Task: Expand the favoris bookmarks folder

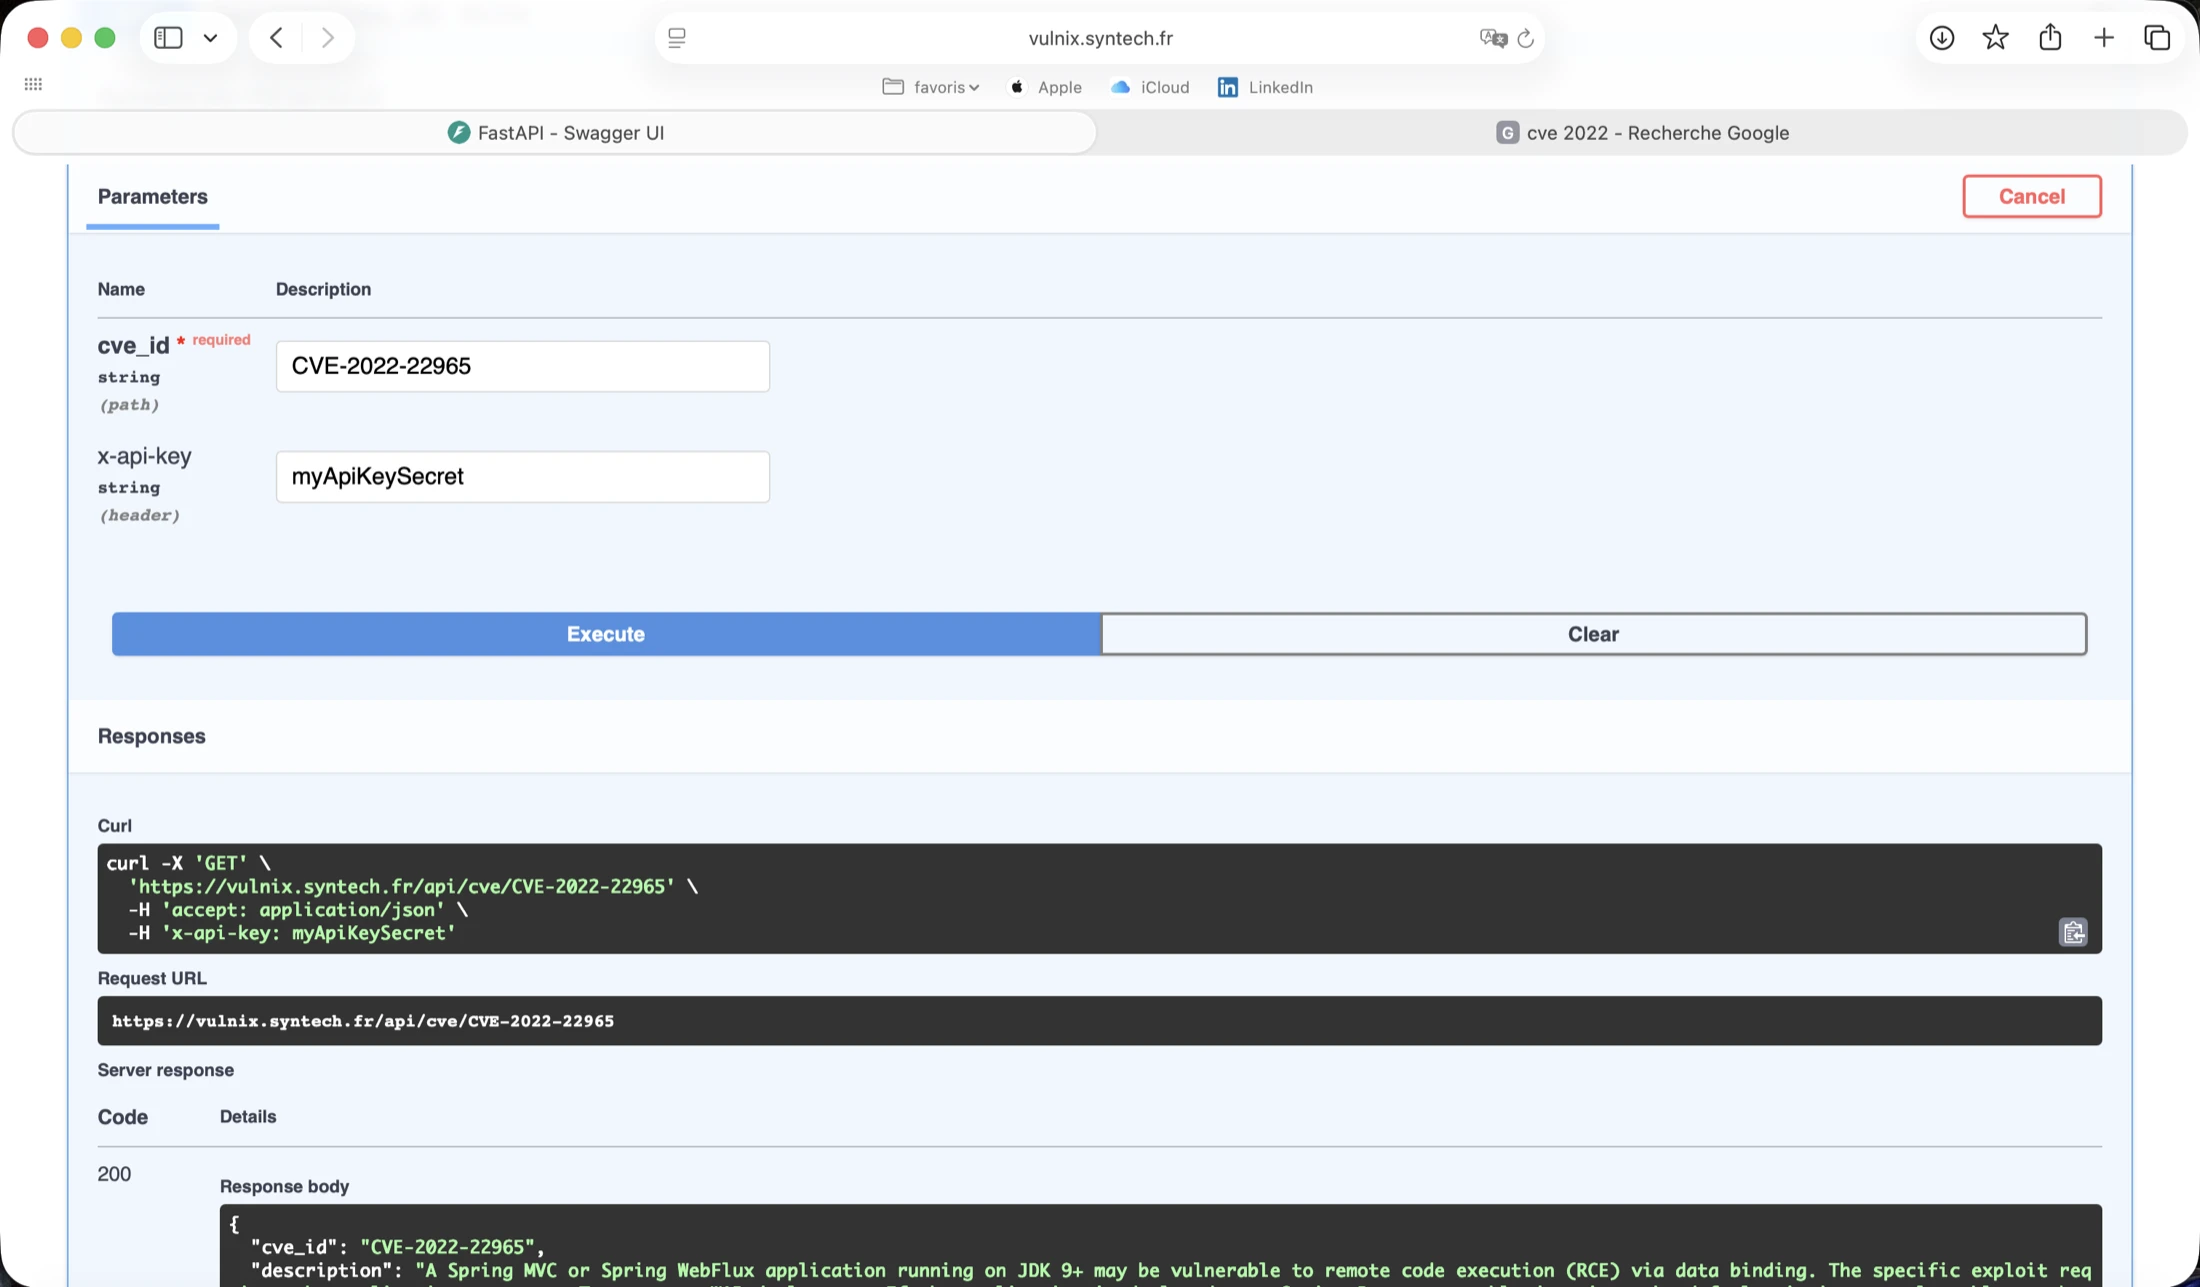Action: coord(930,87)
